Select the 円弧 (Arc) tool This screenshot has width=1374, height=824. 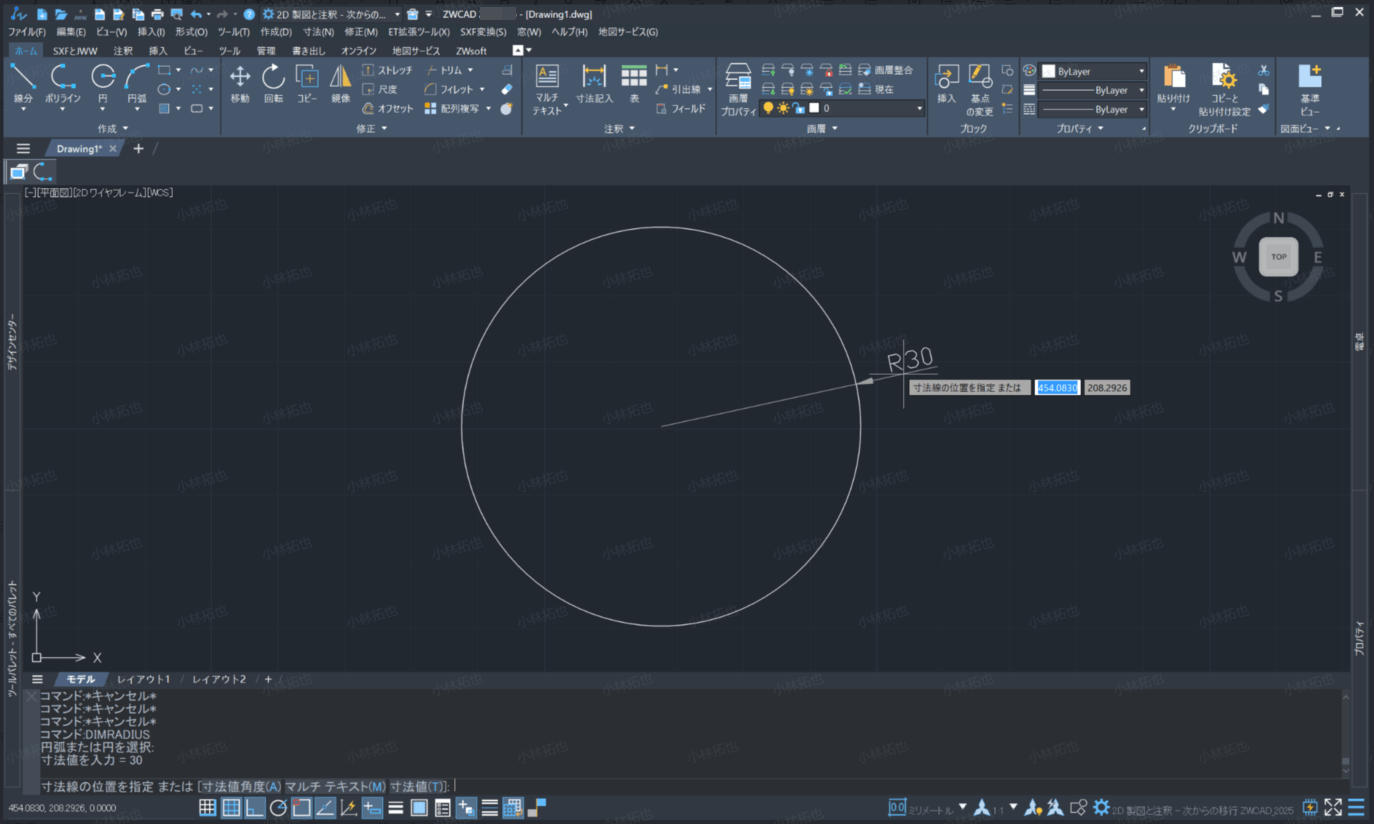tap(137, 84)
